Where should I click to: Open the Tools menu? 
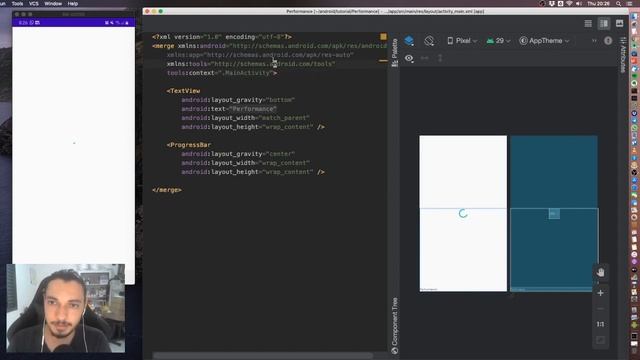pyautogui.click(x=17, y=3)
